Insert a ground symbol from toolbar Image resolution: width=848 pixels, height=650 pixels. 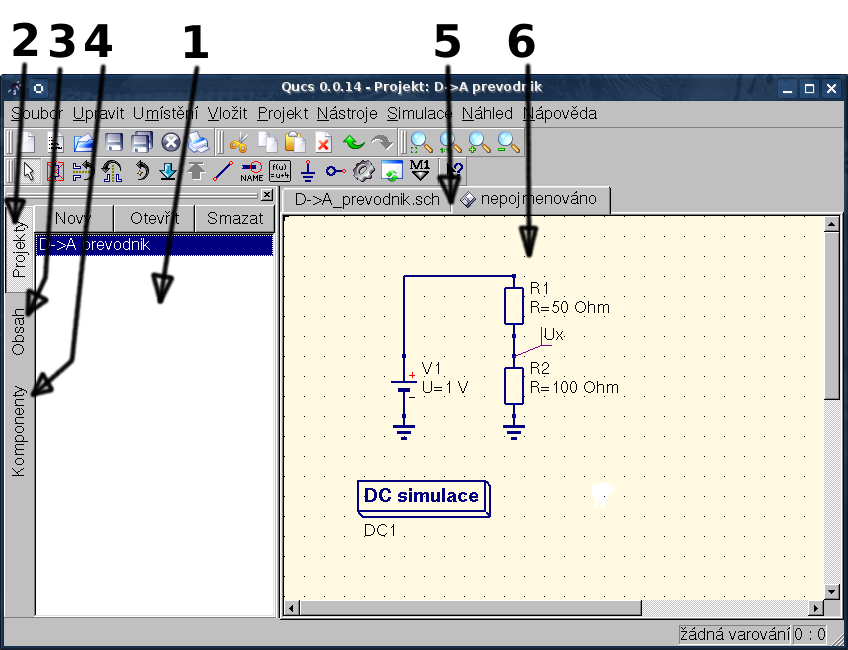click(x=308, y=170)
